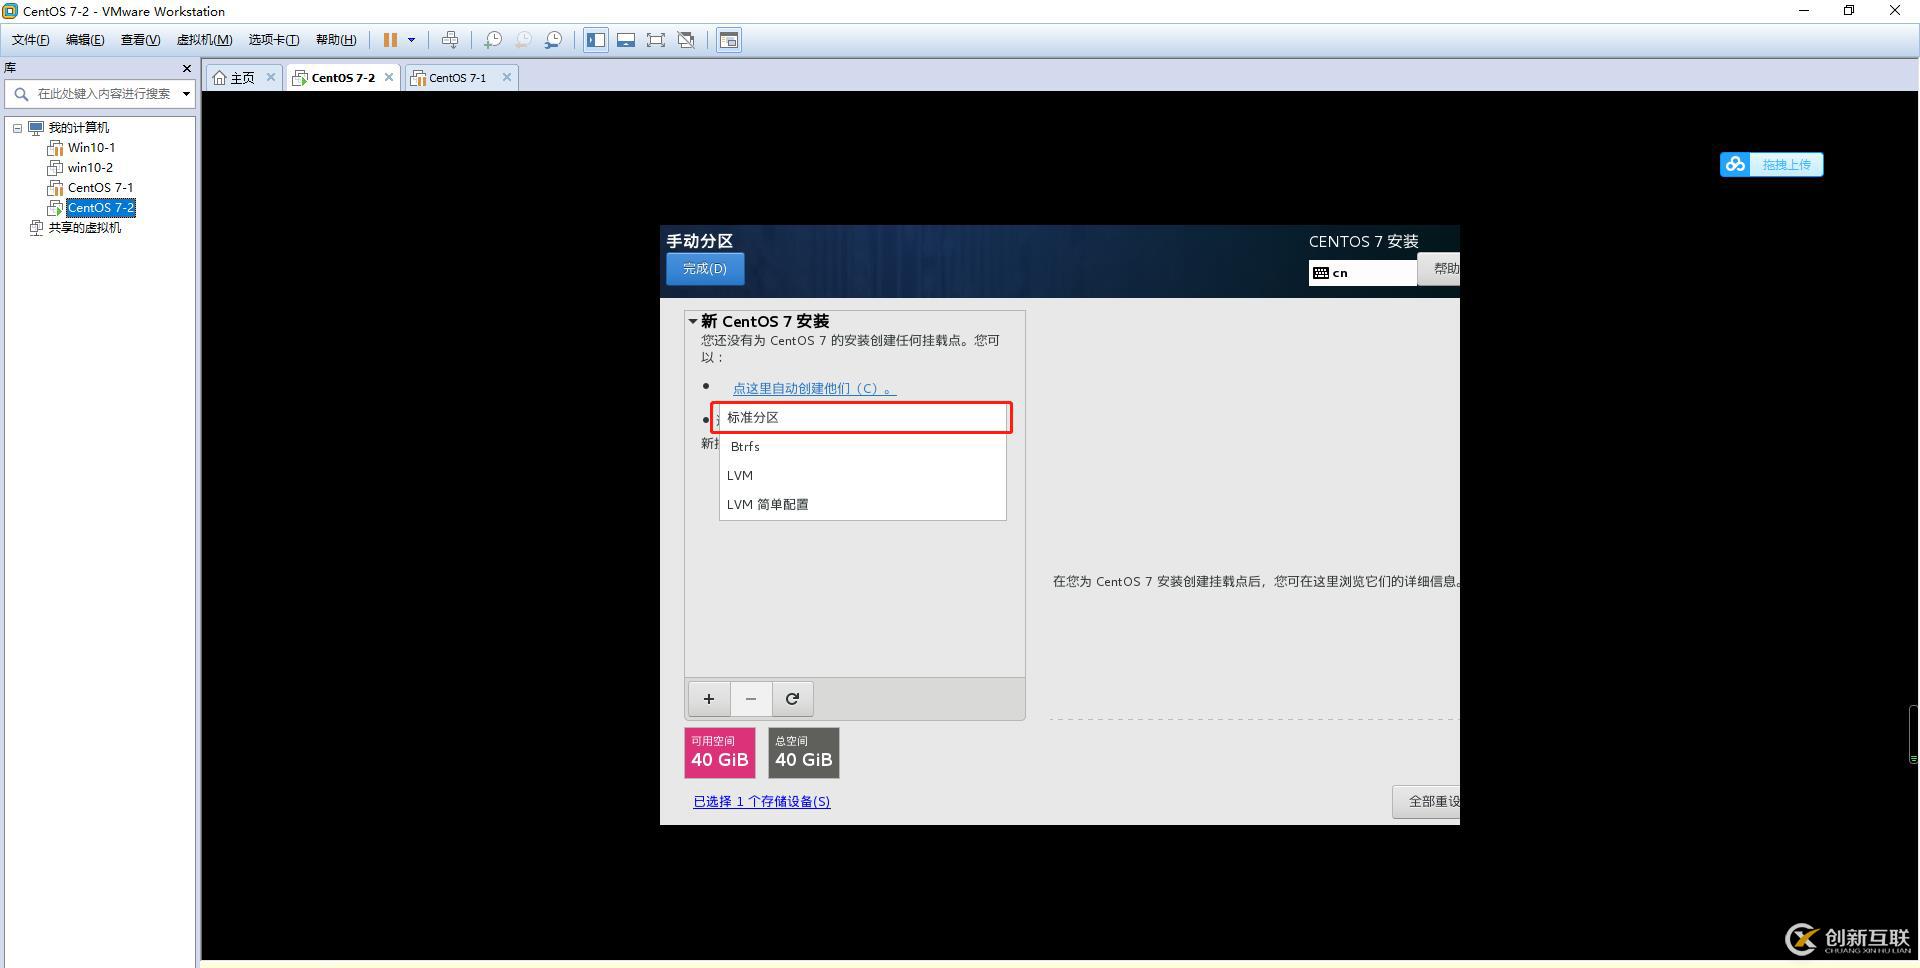Click the 帮助 help button in installer
The image size is (1920, 968).
click(x=1440, y=269)
